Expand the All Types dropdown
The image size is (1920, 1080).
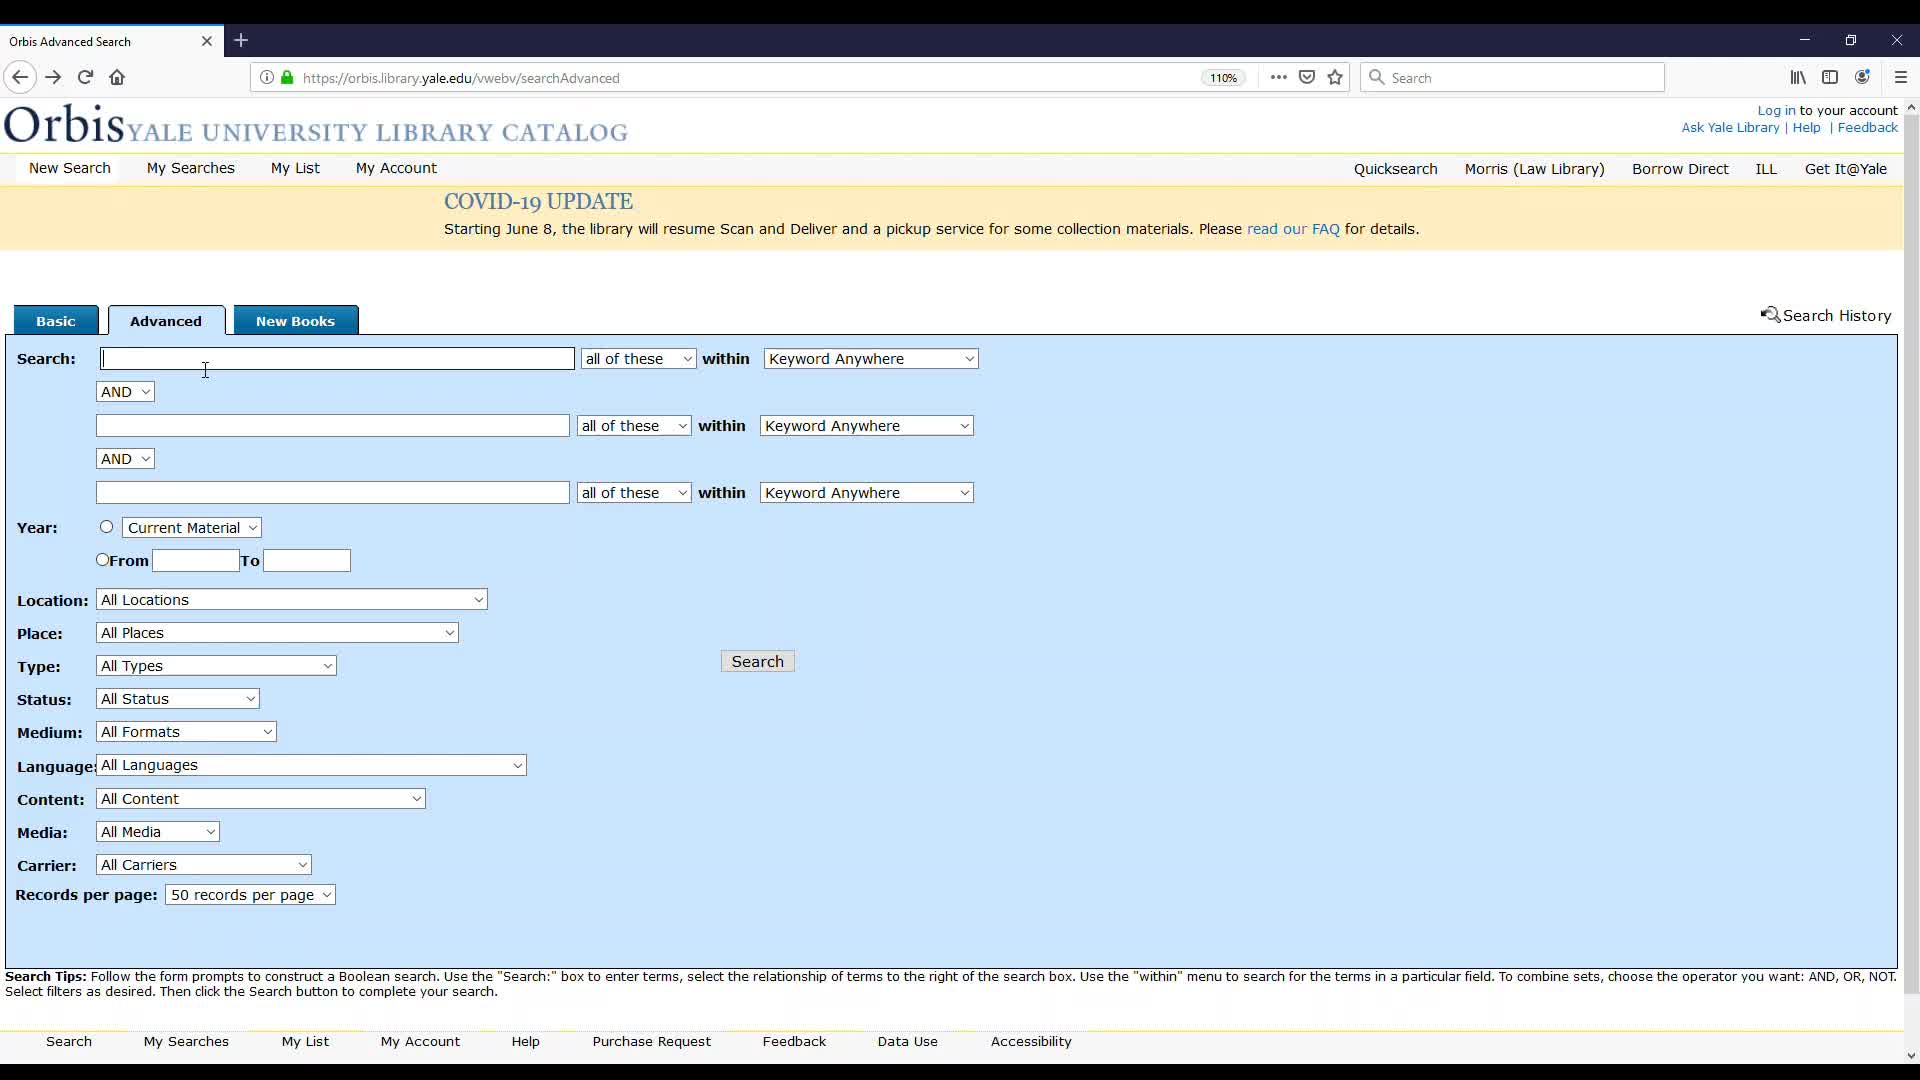pos(216,666)
